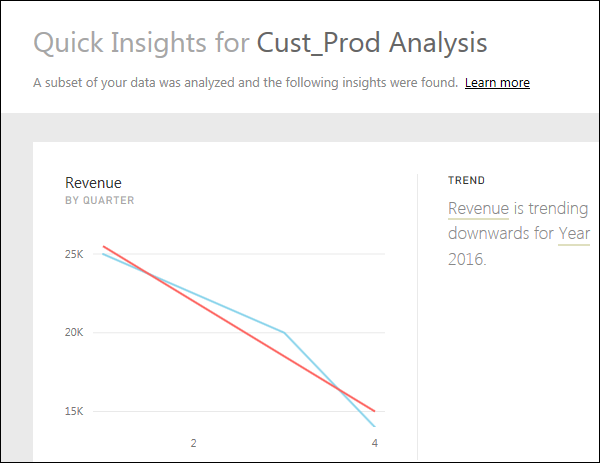Click the Cust_Prod Analysis title text

372,43
